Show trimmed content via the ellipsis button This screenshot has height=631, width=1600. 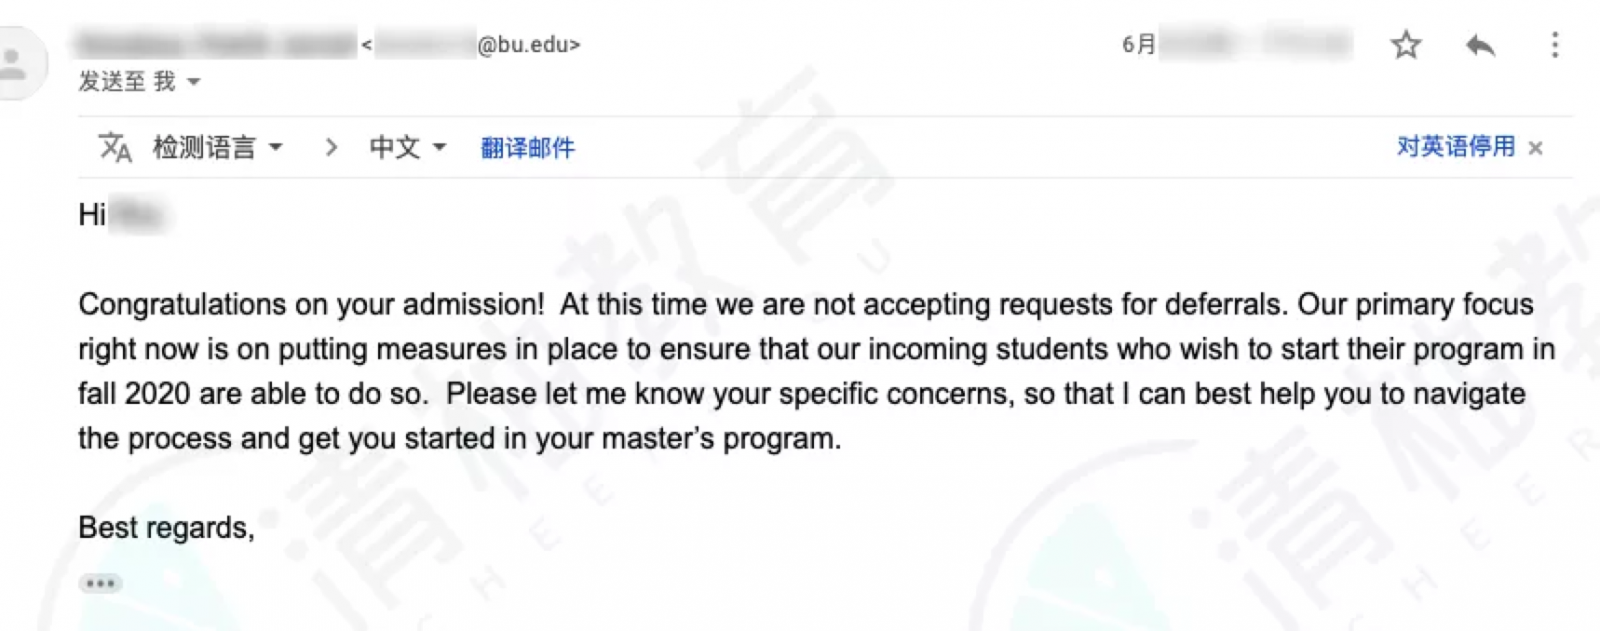(100, 583)
